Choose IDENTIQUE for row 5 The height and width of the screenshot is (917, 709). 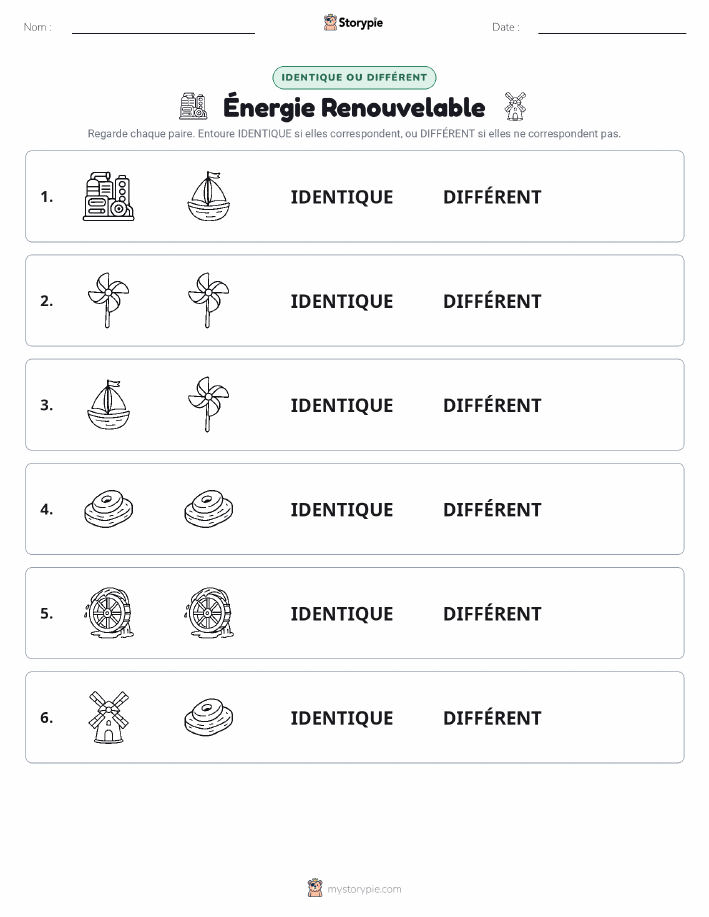pos(342,613)
